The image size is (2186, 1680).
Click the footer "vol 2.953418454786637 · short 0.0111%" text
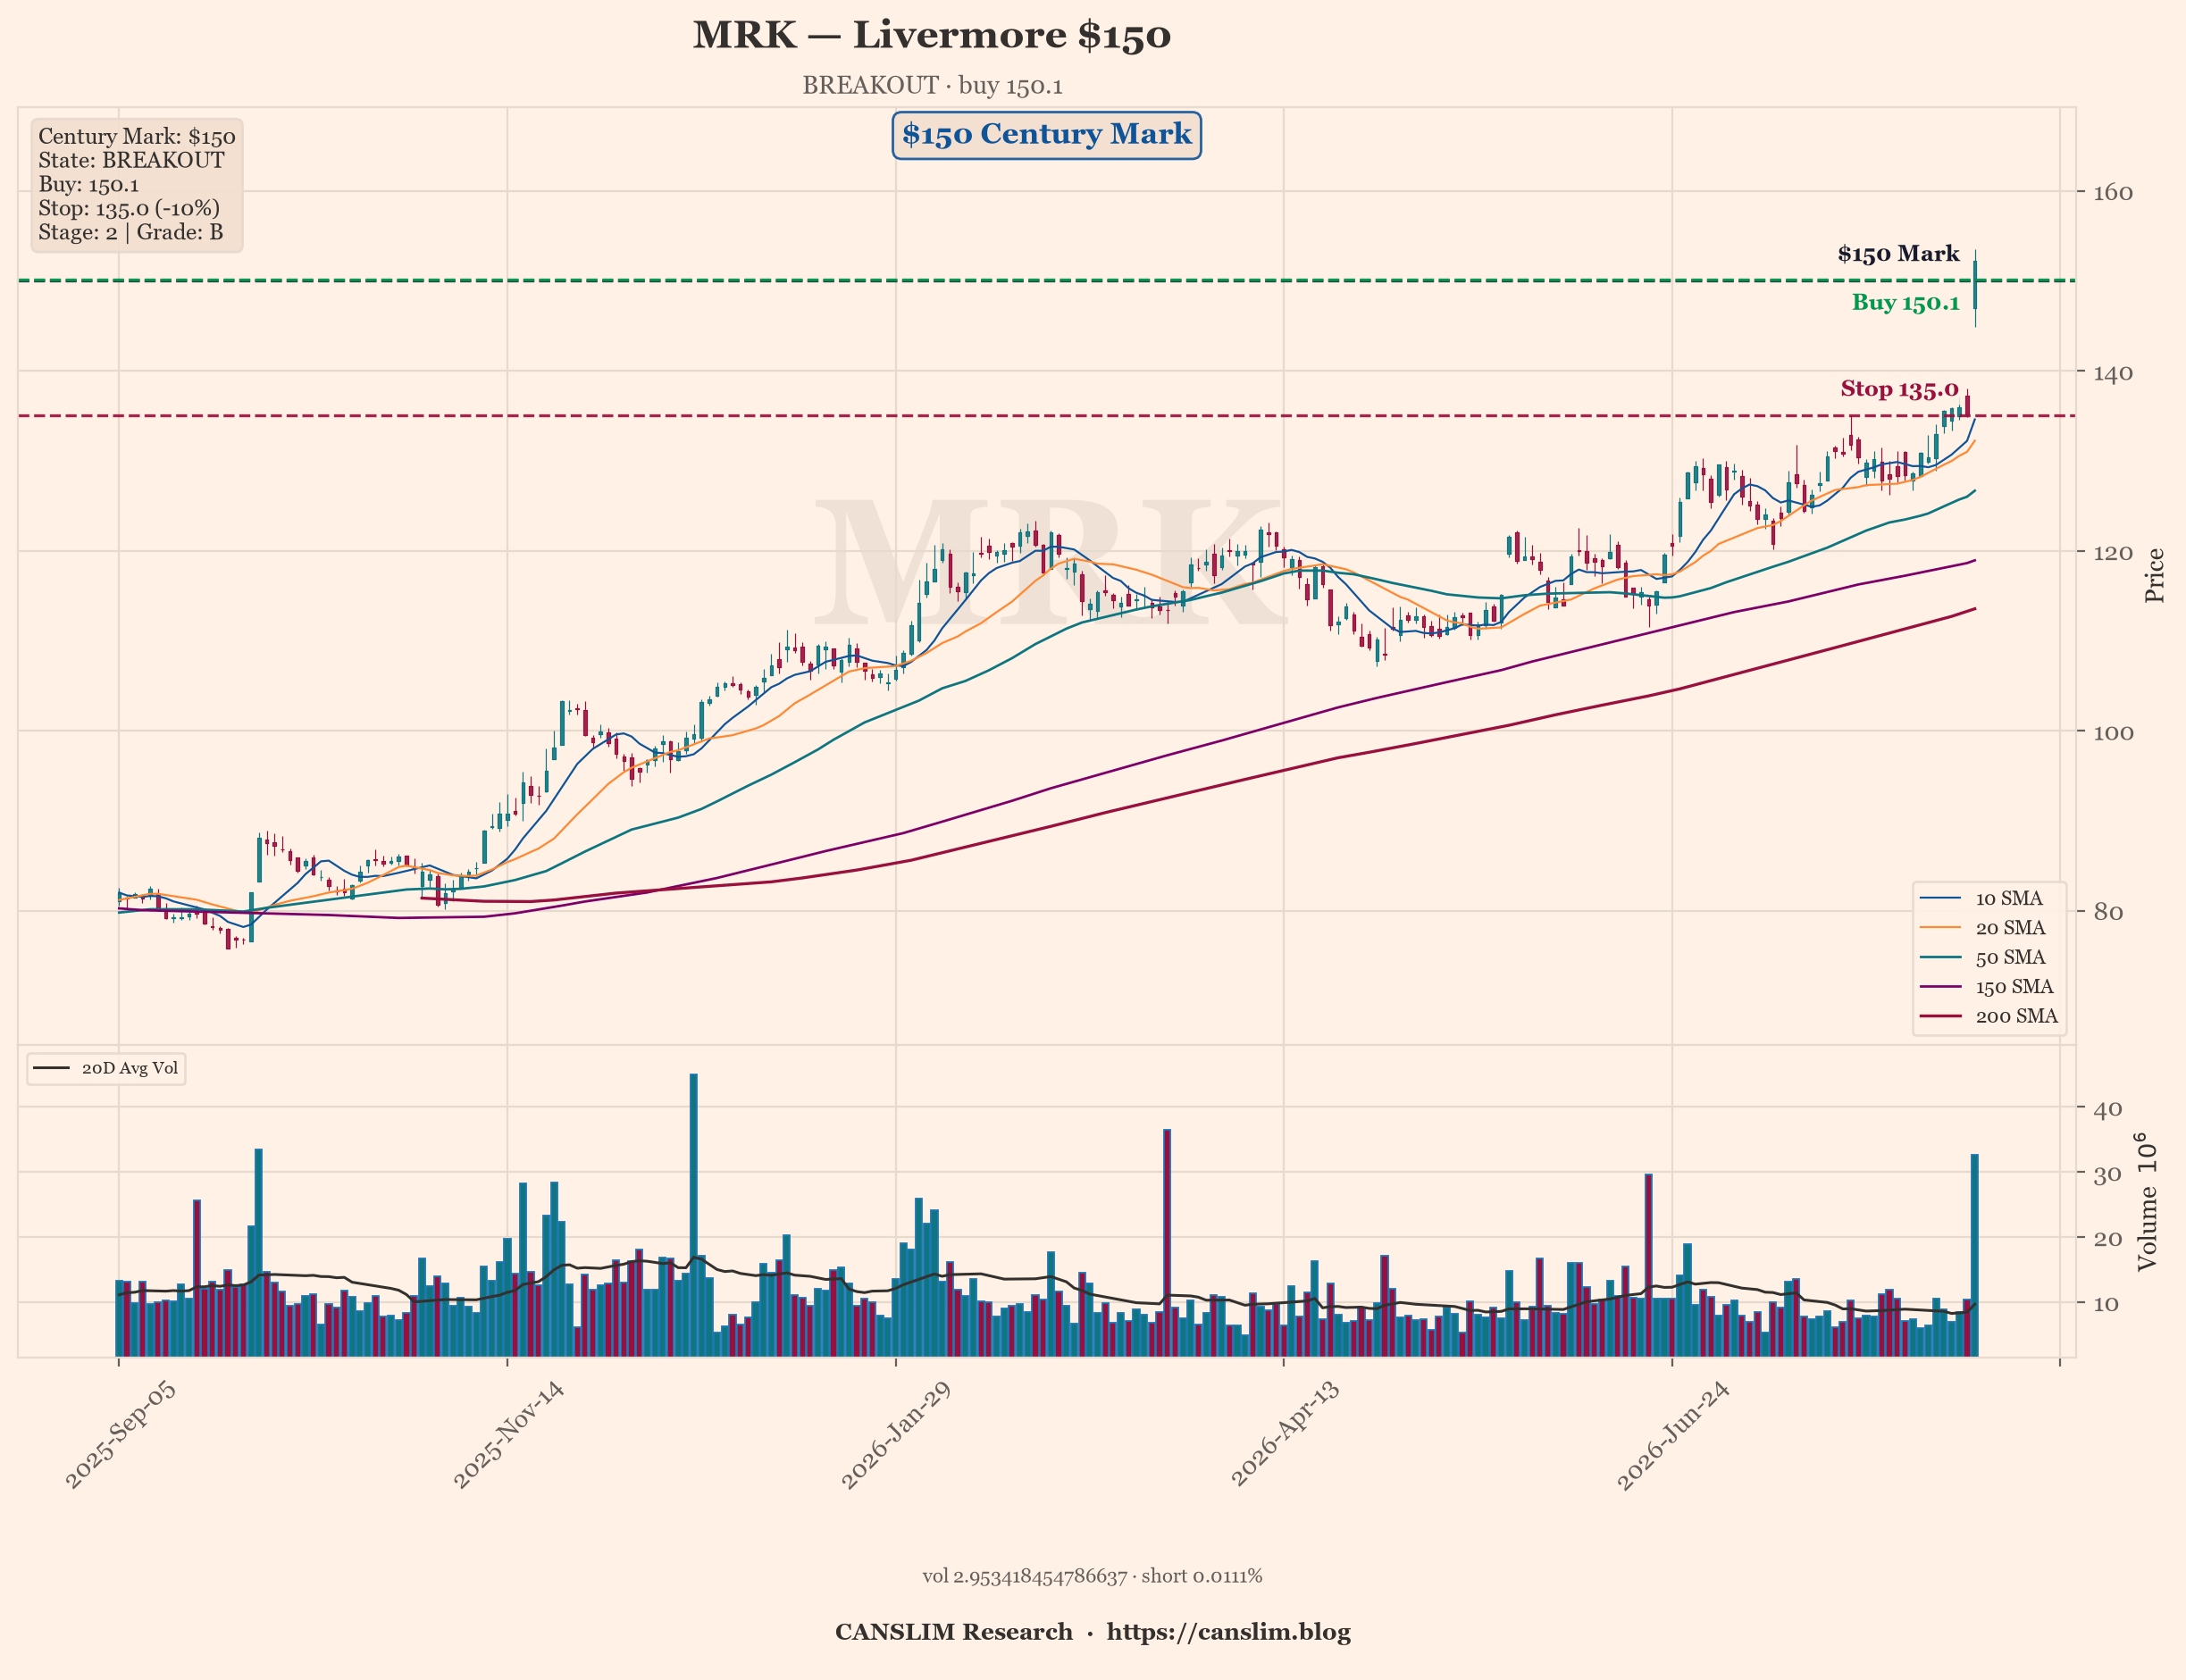1092,1577
